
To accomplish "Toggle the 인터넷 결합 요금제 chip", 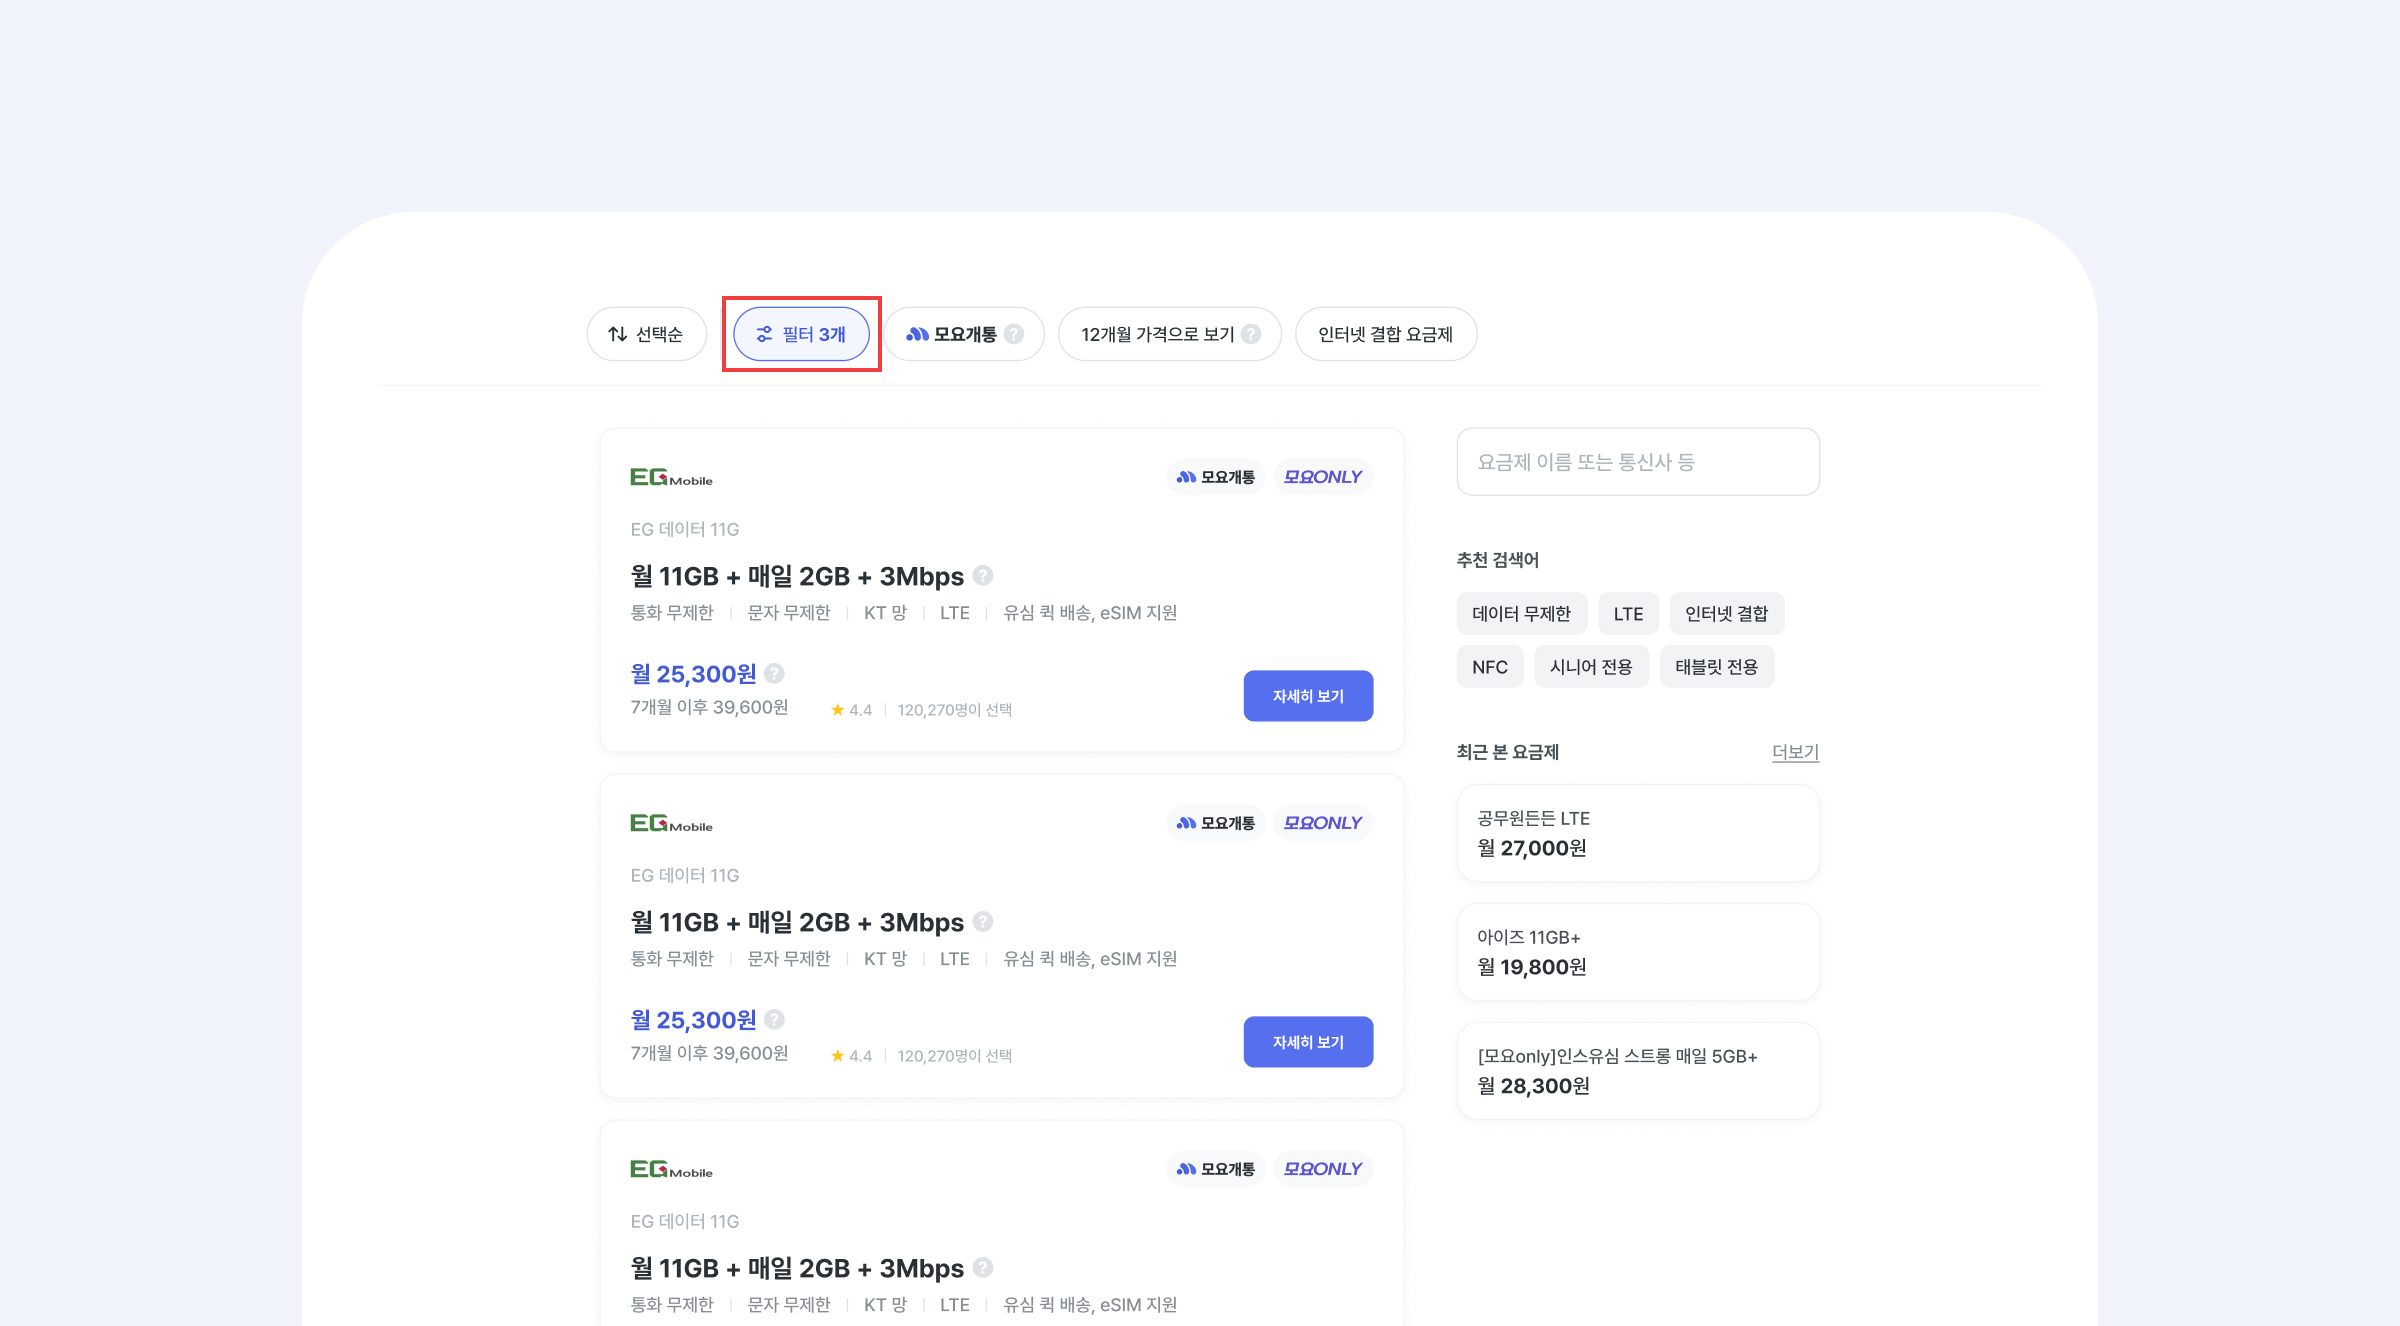I will (x=1385, y=334).
